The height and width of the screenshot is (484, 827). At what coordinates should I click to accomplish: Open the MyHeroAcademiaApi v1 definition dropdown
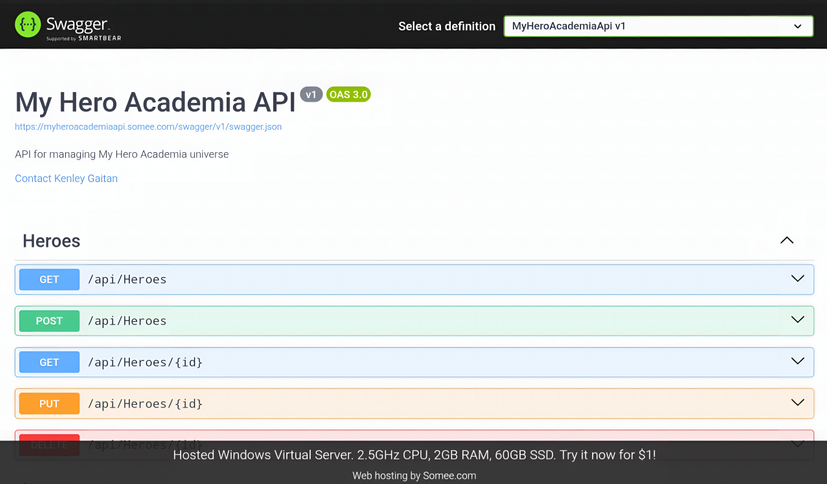pyautogui.click(x=658, y=26)
